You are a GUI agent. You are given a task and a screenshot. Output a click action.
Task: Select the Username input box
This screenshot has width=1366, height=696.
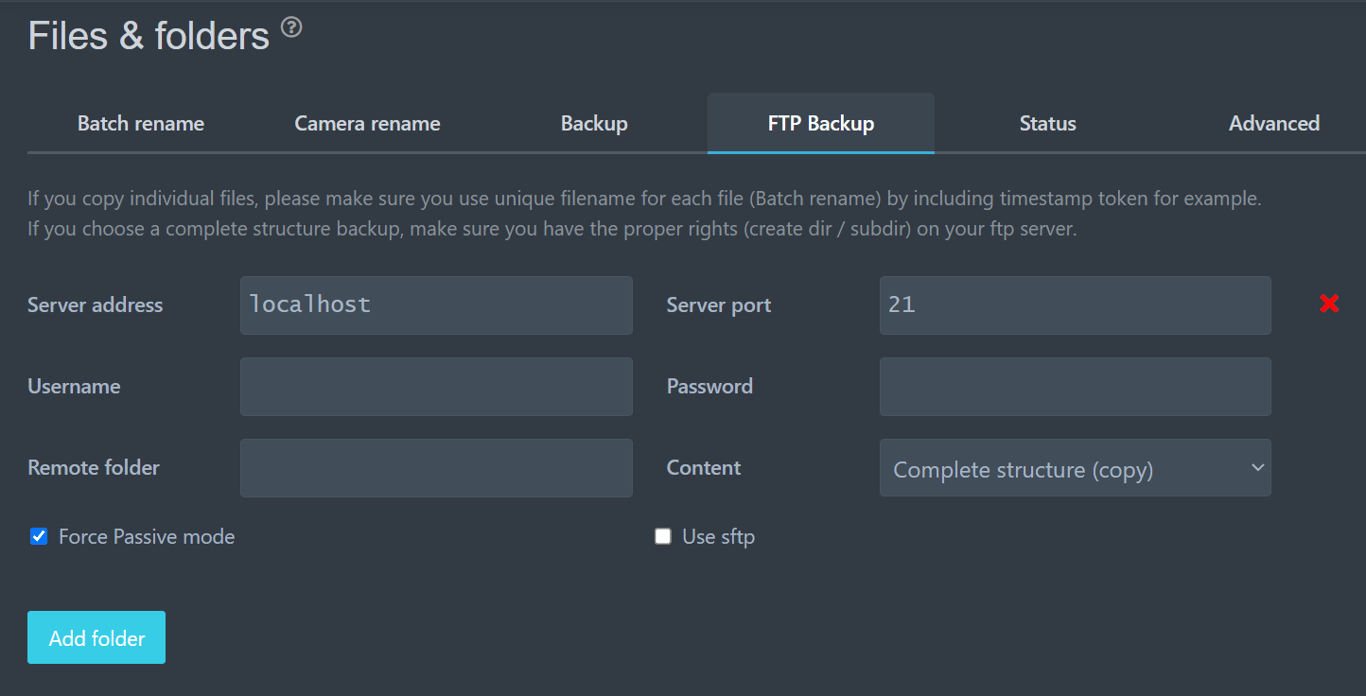pos(436,387)
